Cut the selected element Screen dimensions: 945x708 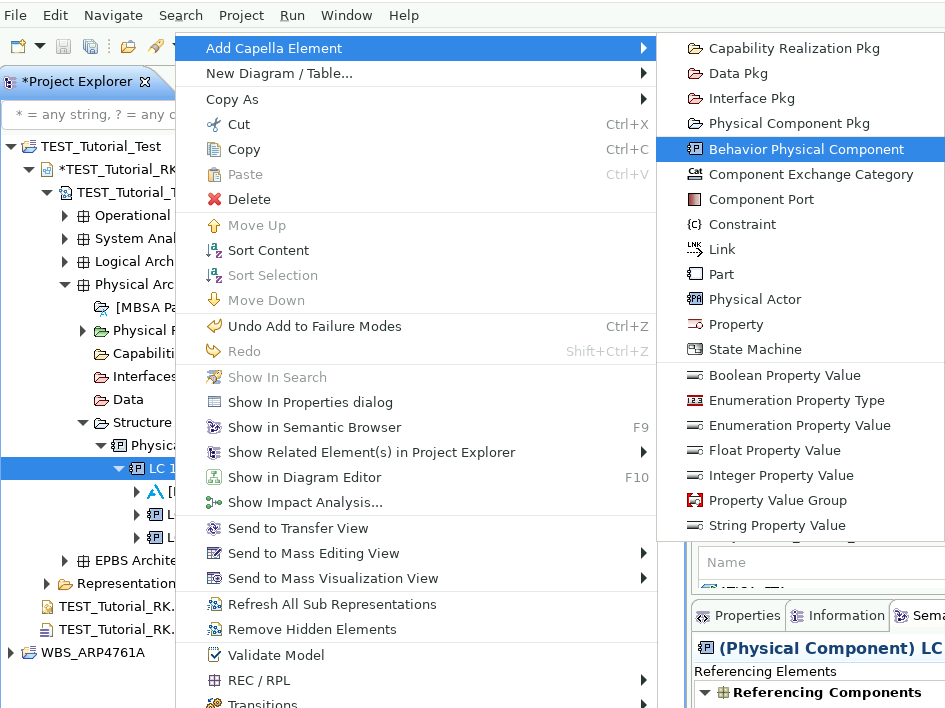(x=416, y=125)
